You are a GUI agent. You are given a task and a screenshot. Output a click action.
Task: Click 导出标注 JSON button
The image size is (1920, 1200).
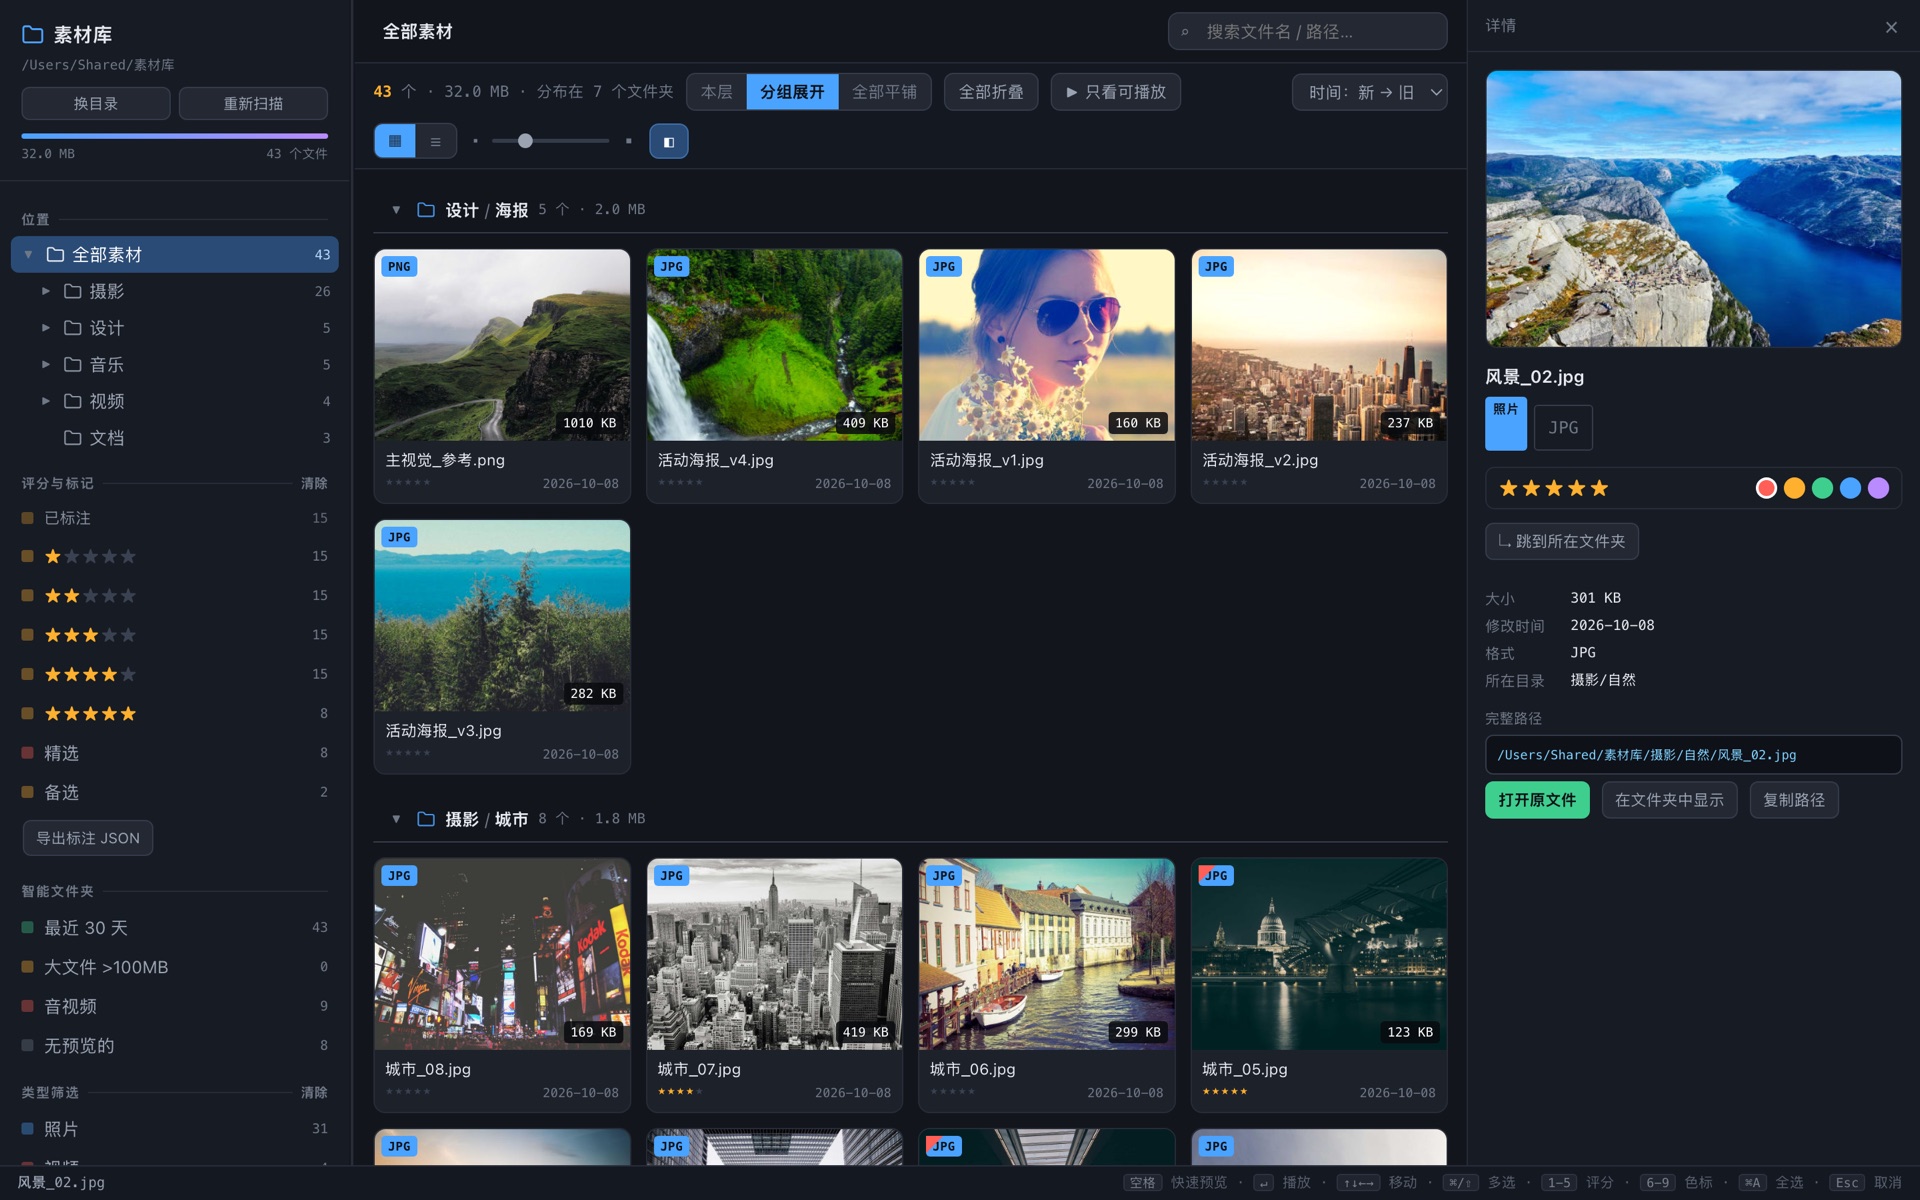pyautogui.click(x=88, y=838)
